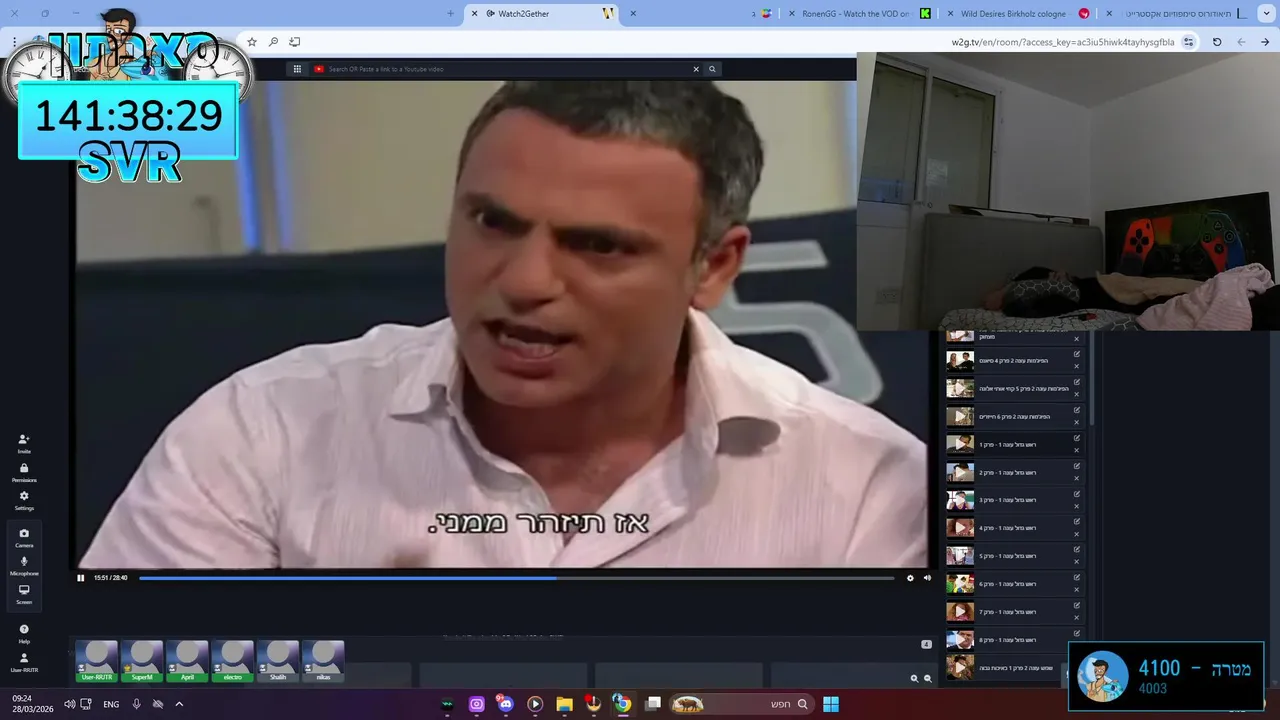Image resolution: width=1280 pixels, height=720 pixels.
Task: Open the Chrome three-dot menu
Action: click(x=14, y=42)
